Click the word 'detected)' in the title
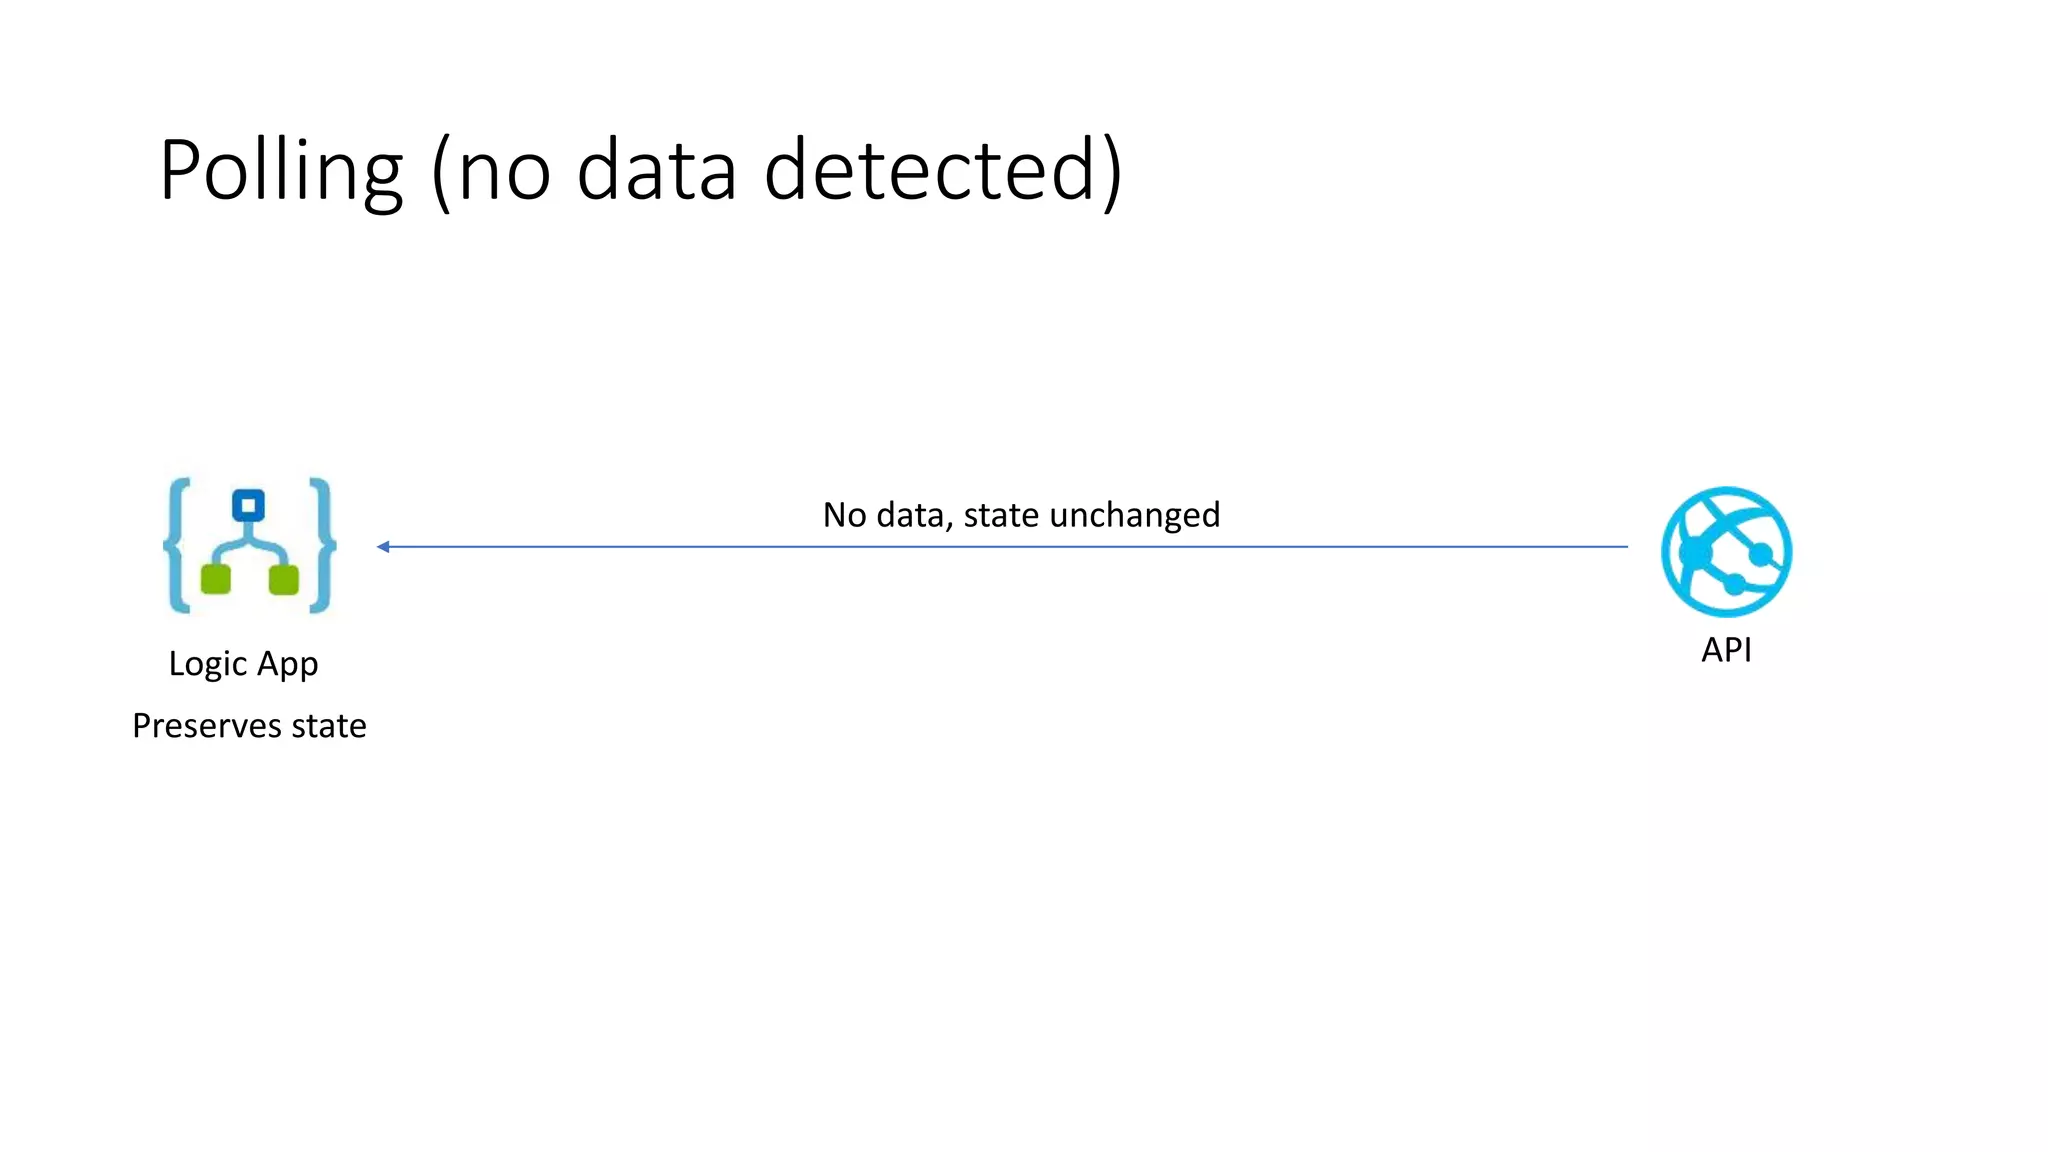 943,170
